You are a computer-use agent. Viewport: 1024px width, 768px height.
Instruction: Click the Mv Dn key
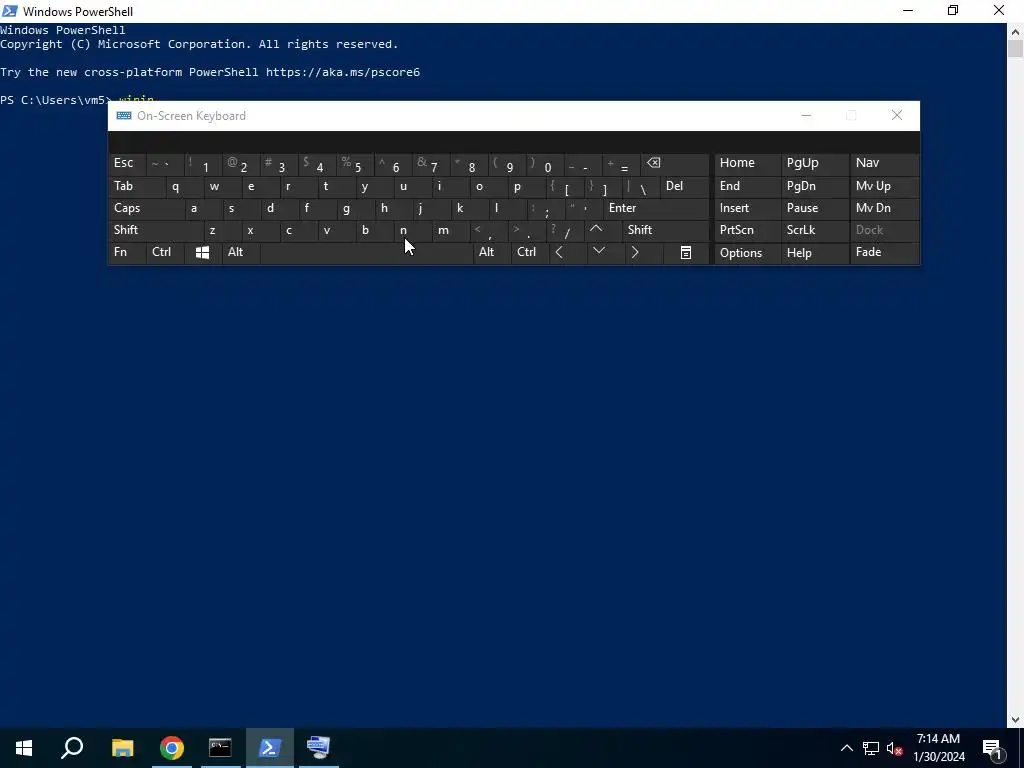point(885,208)
